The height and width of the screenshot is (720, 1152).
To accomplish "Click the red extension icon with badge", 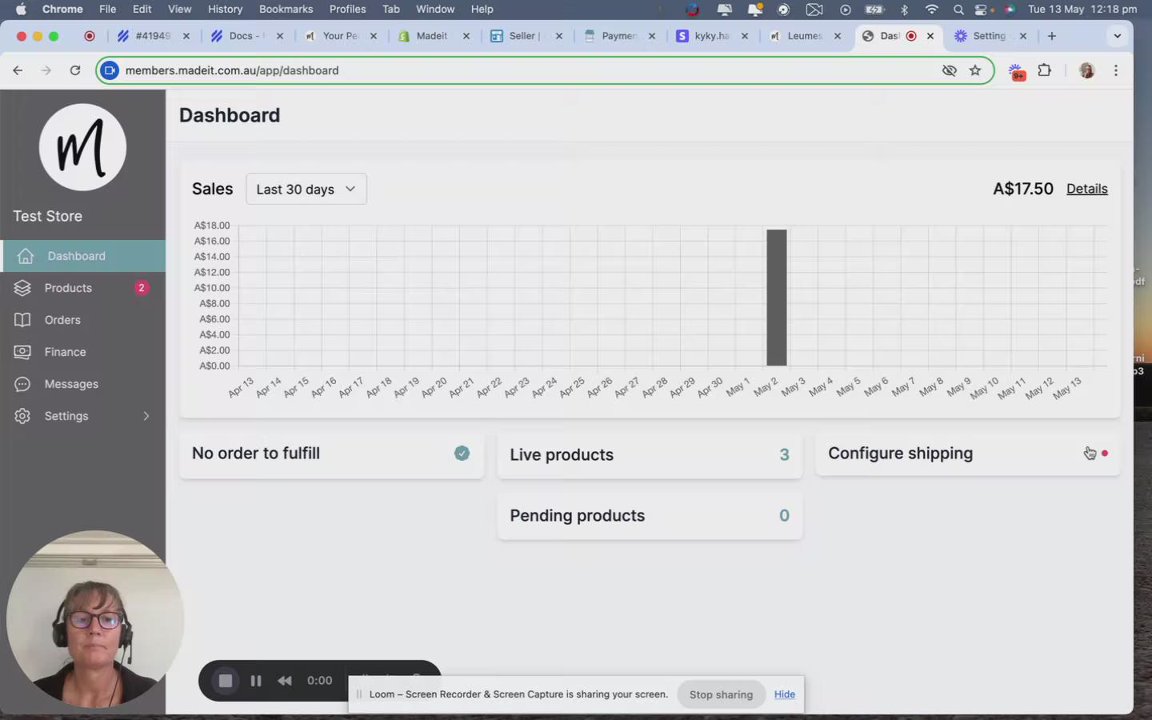I will (1017, 72).
